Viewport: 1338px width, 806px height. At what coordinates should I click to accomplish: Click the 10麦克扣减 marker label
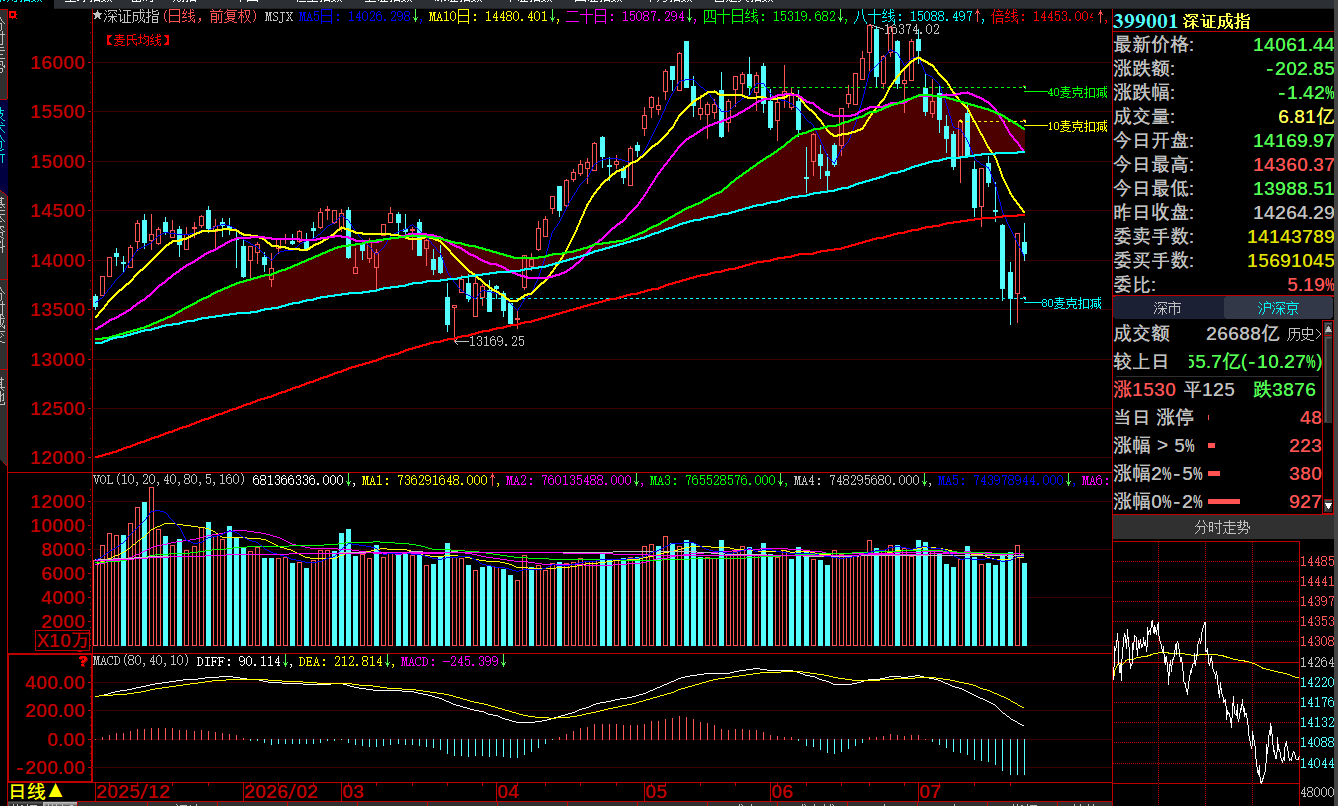click(x=1077, y=126)
